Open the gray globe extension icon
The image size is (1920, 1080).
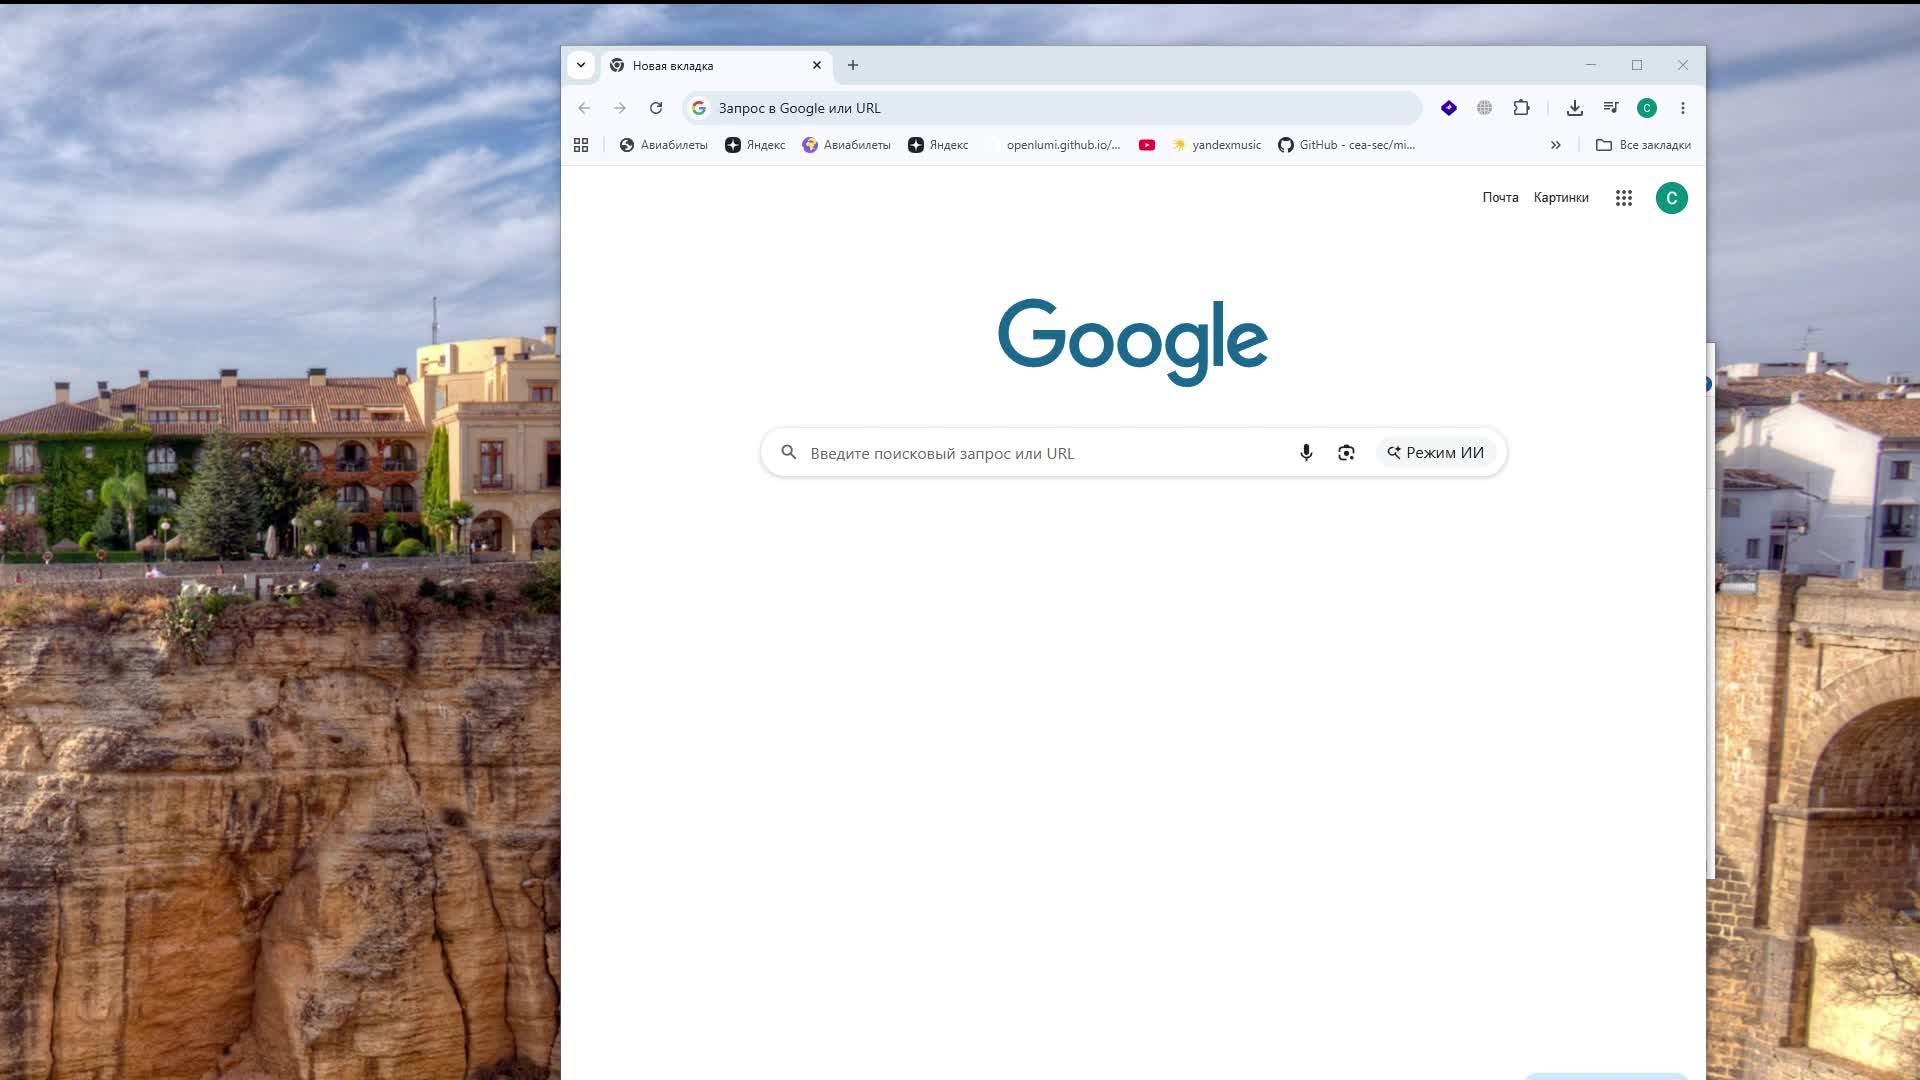point(1485,108)
